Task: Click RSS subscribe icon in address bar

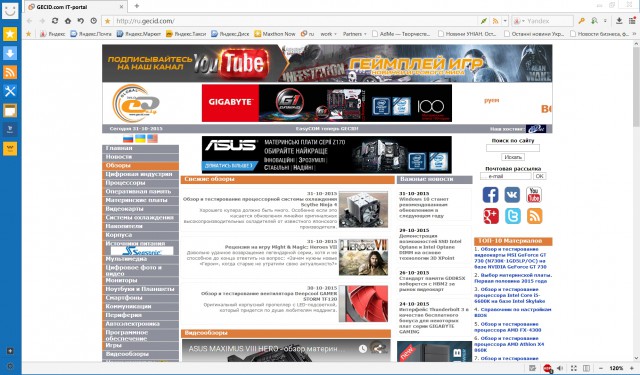Action: (x=495, y=21)
